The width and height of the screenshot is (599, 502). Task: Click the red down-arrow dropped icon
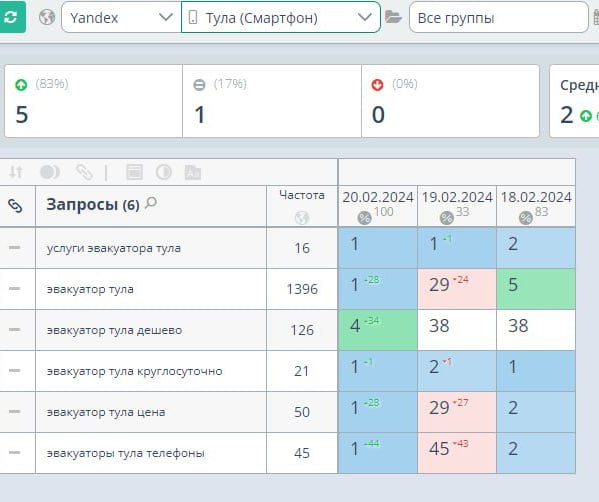tap(377, 84)
